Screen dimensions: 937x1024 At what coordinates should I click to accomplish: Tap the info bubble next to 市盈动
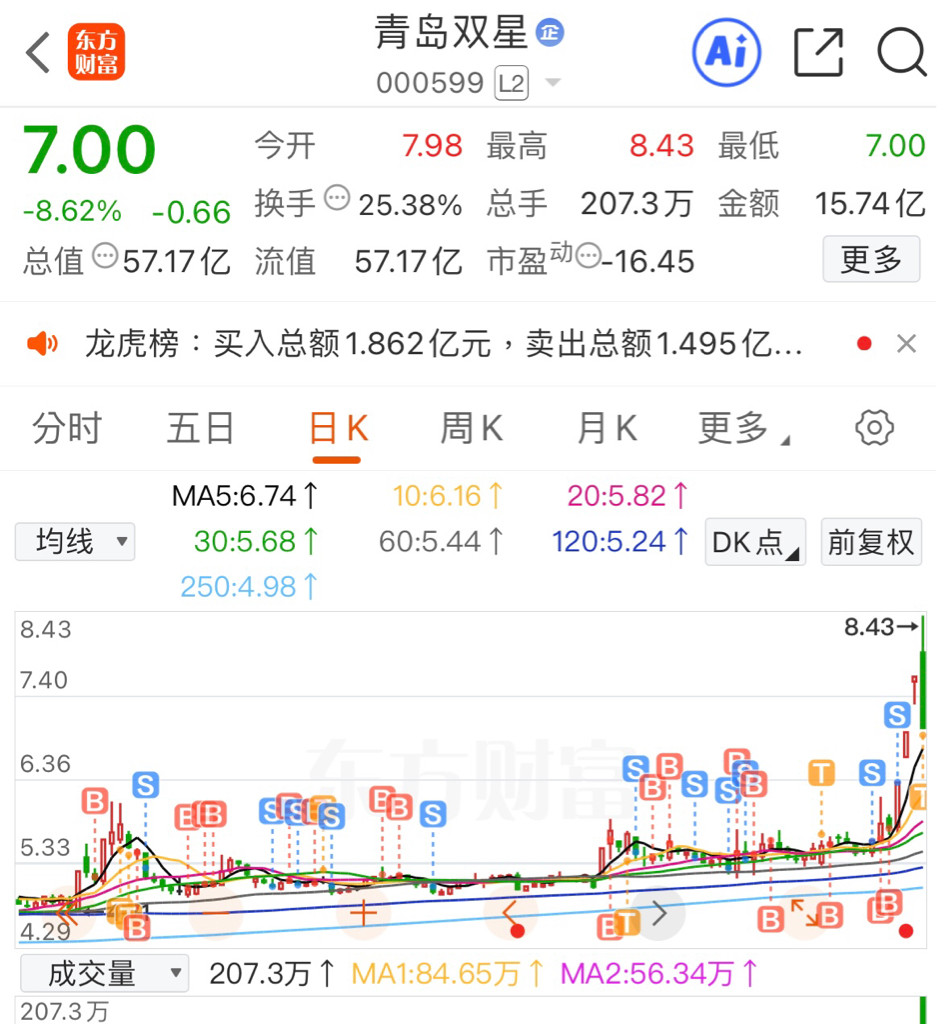(x=588, y=255)
